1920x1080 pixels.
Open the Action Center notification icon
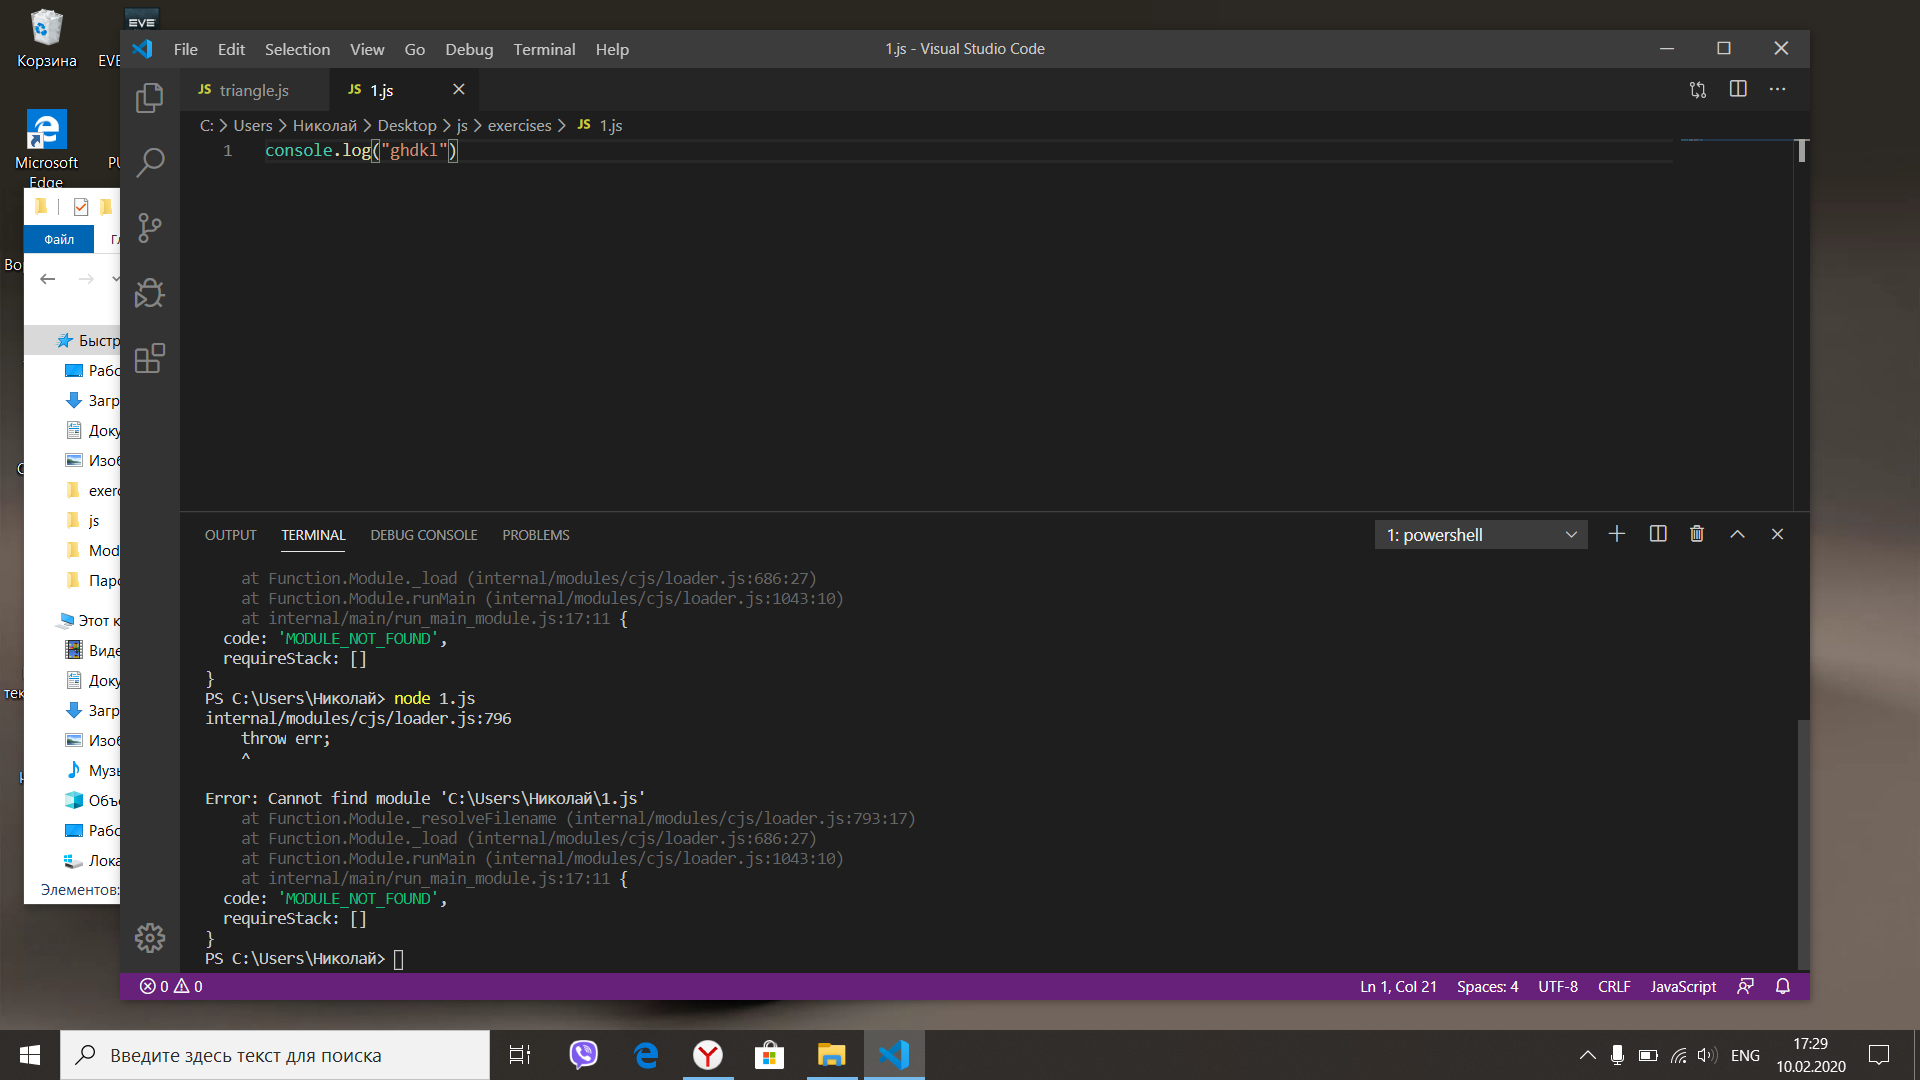click(x=1879, y=1055)
